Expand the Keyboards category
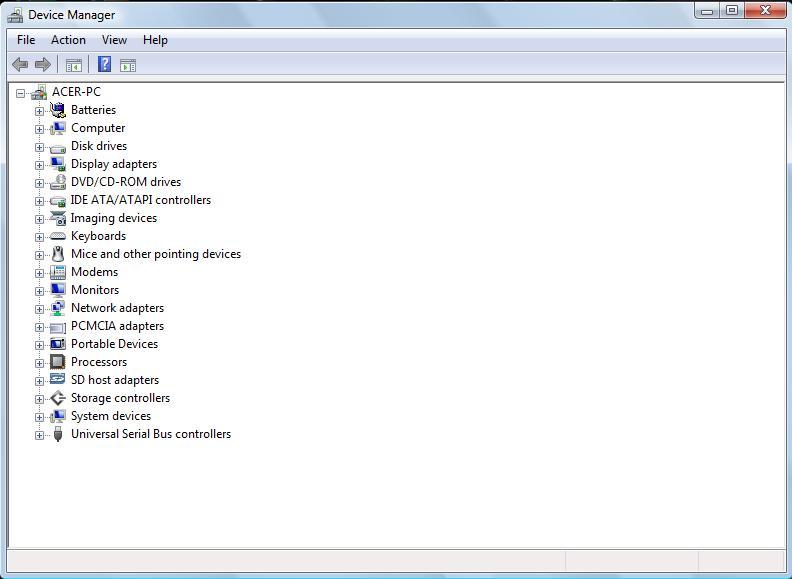792x579 pixels. click(39, 236)
